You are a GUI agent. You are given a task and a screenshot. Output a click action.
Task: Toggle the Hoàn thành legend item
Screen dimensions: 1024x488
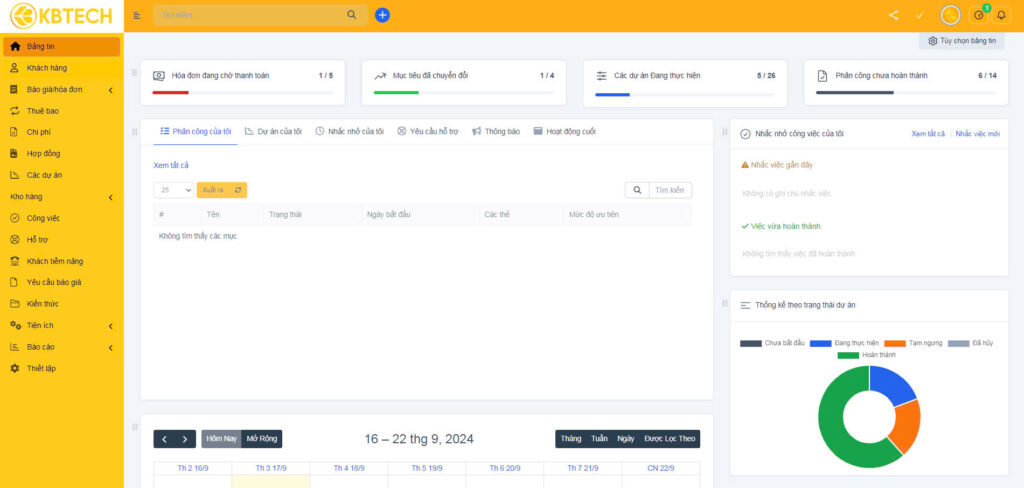(868, 355)
